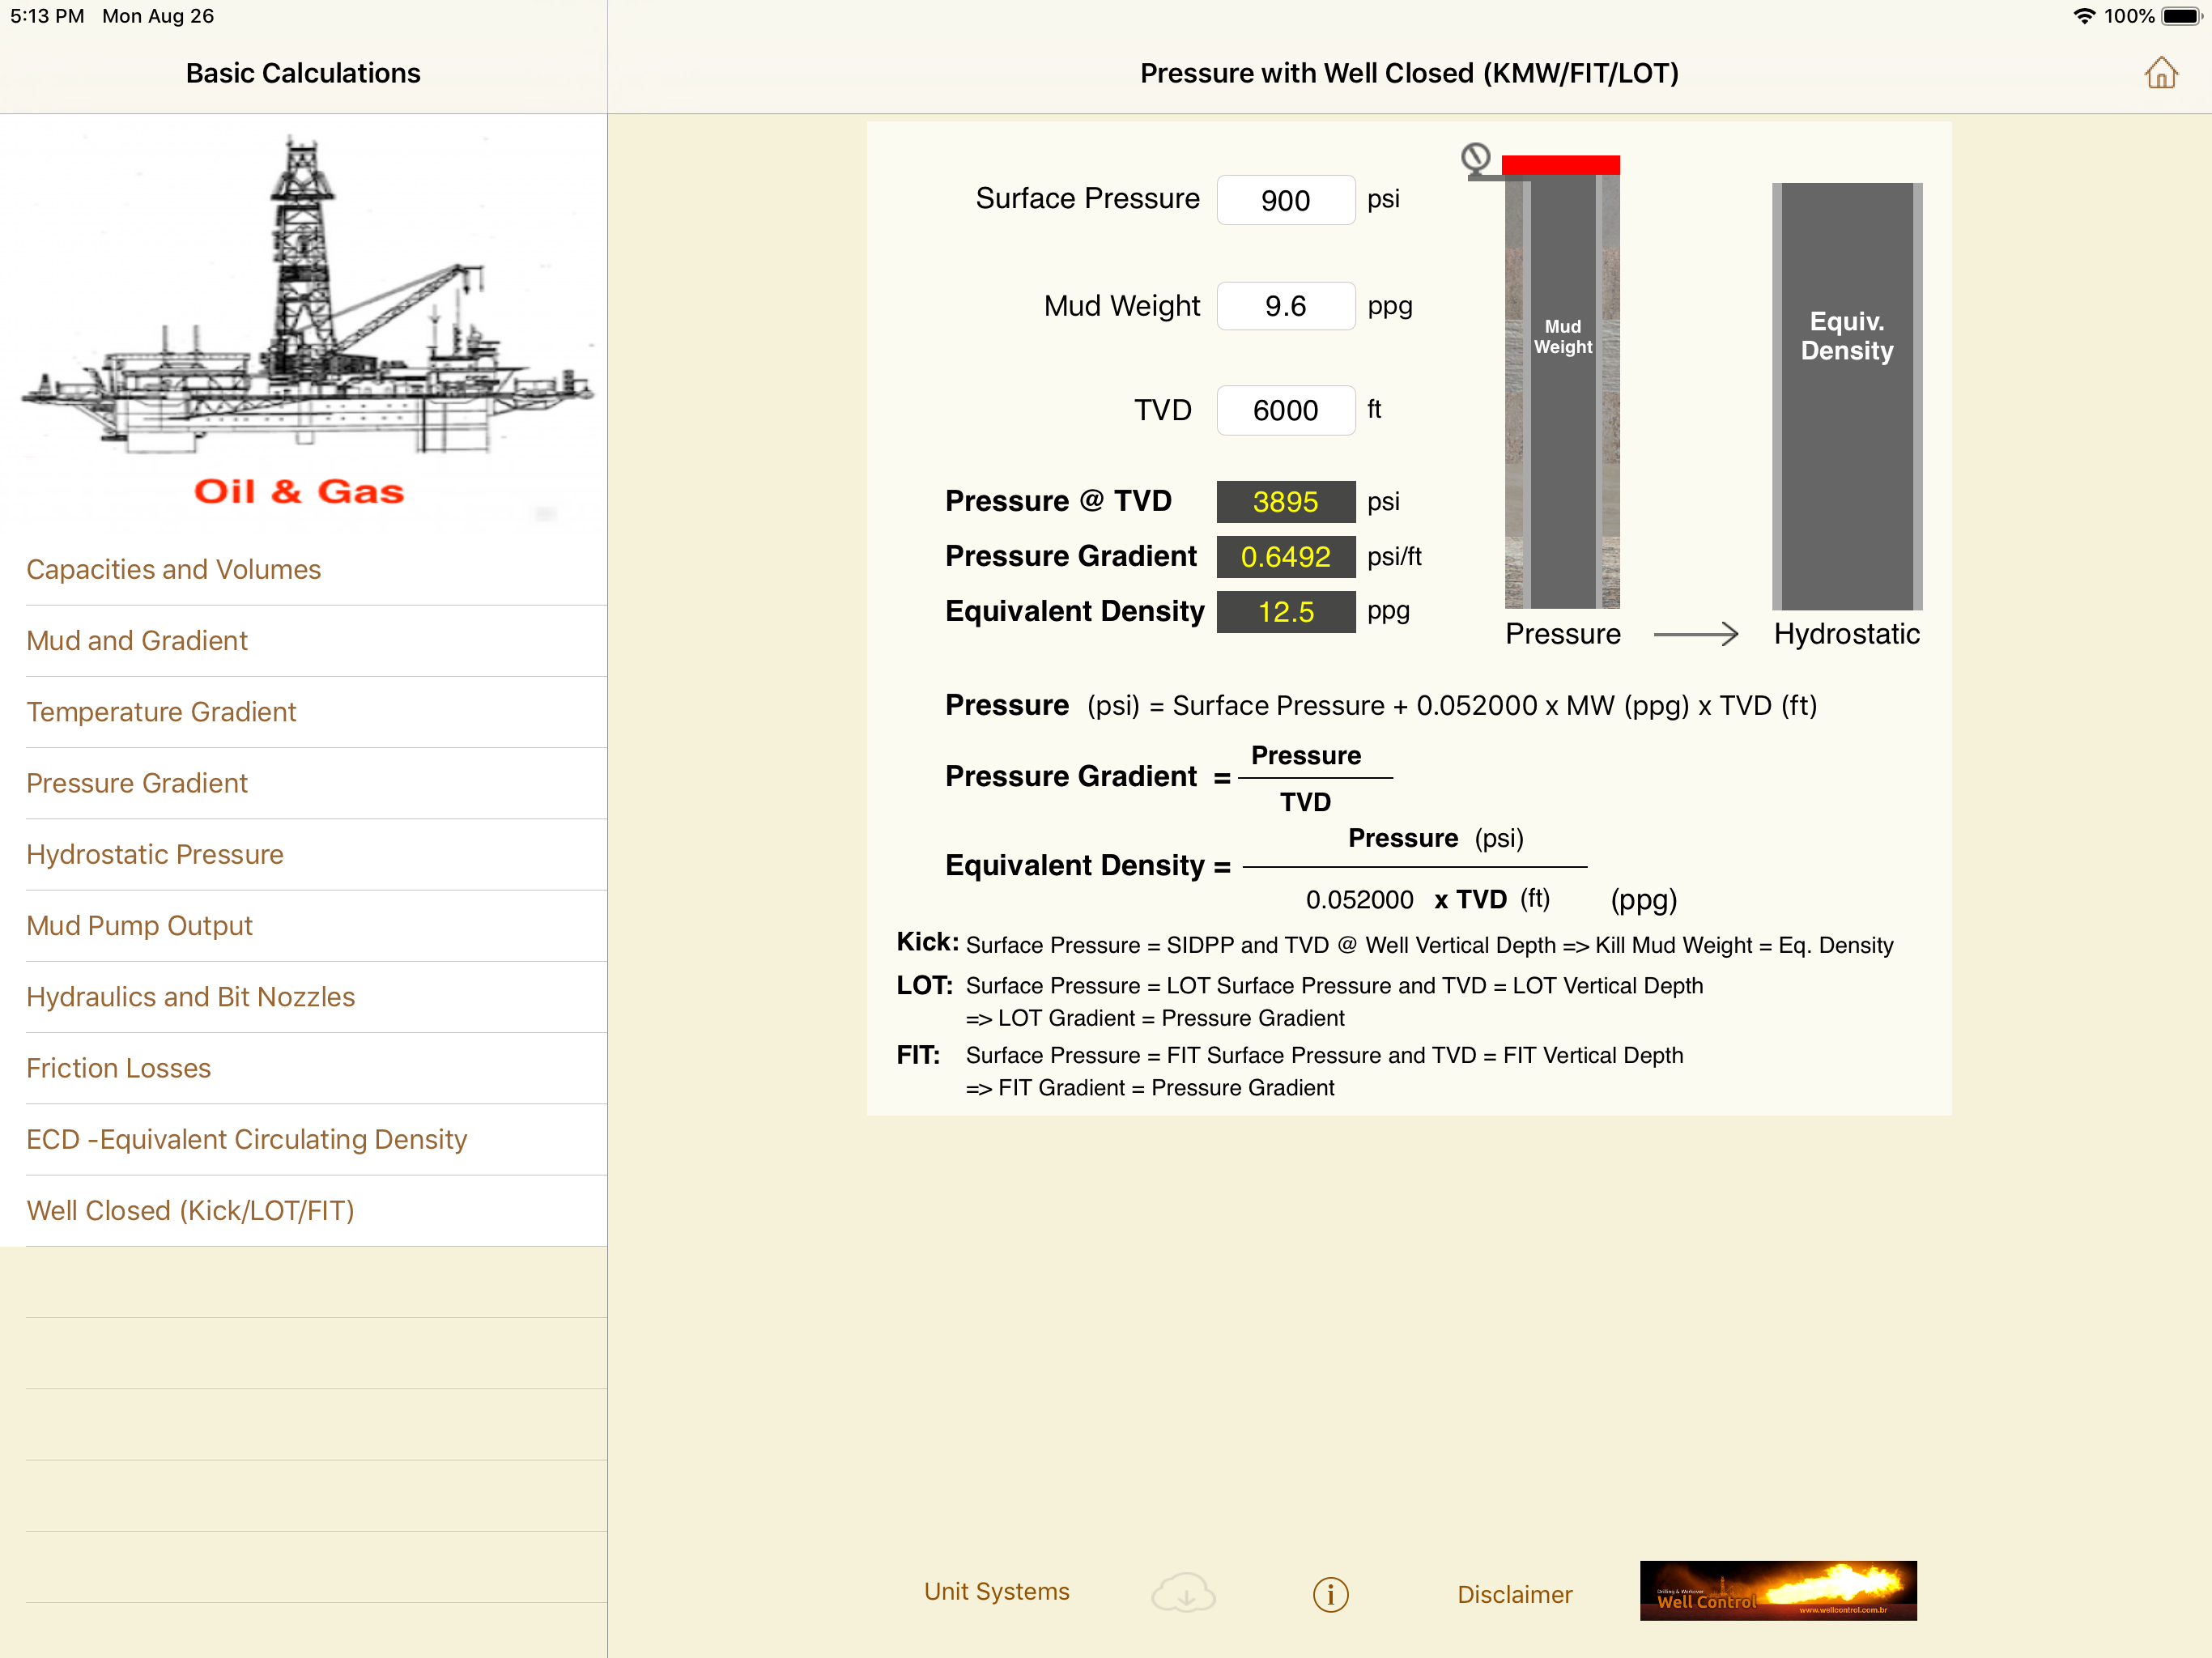The width and height of the screenshot is (2212, 1658).
Task: Select Capacities and Volumes menu item
Action: (173, 569)
